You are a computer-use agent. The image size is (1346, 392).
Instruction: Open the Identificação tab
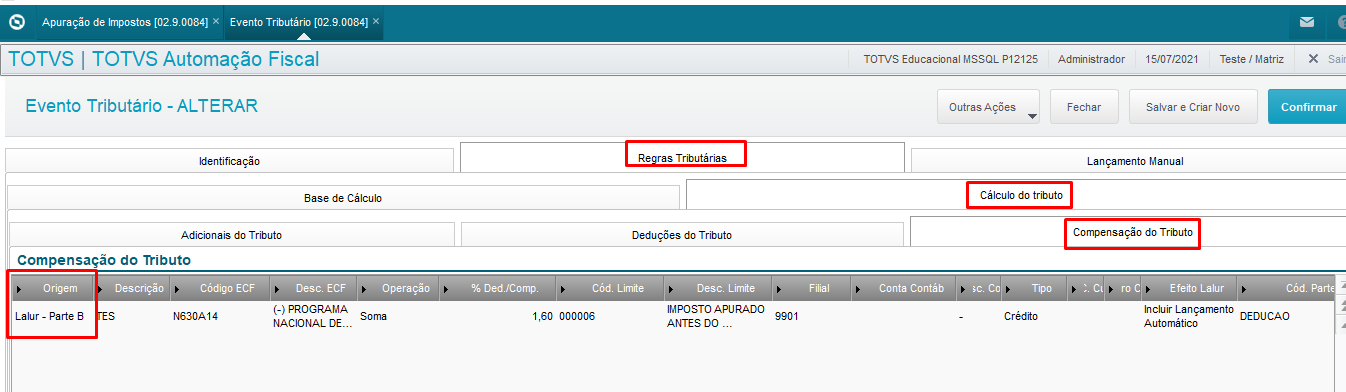(x=229, y=160)
